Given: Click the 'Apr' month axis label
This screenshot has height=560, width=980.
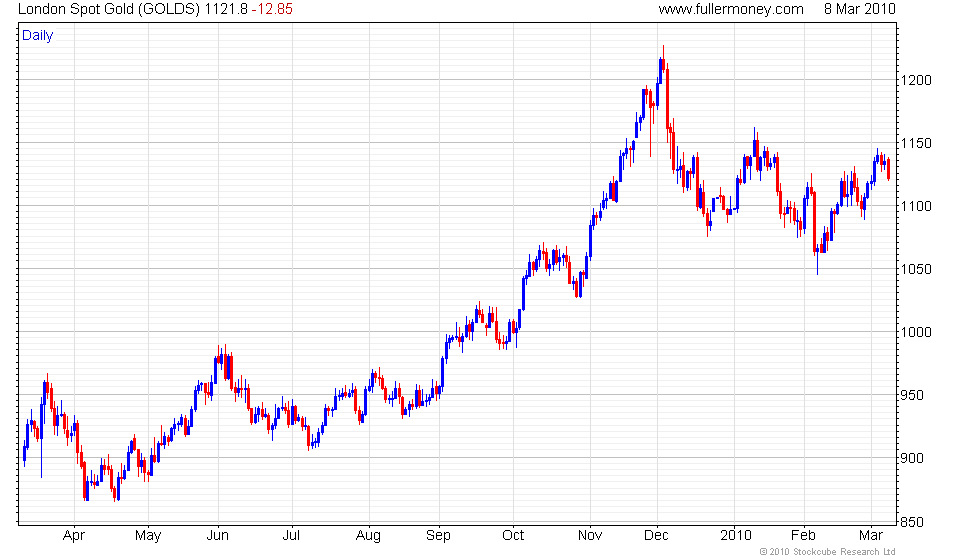Looking at the screenshot, I should pyautogui.click(x=74, y=536).
